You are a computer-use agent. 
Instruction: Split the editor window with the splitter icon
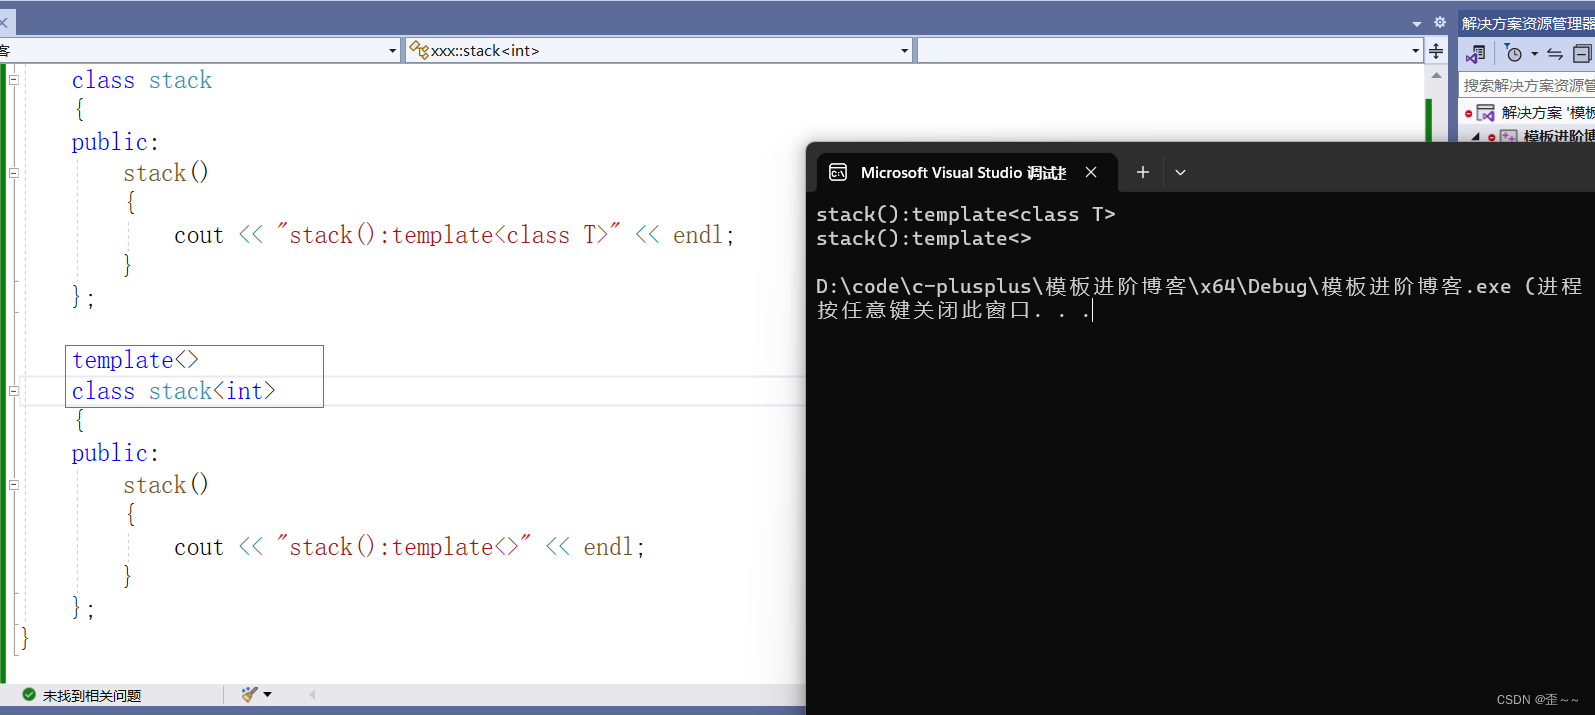coord(1436,51)
